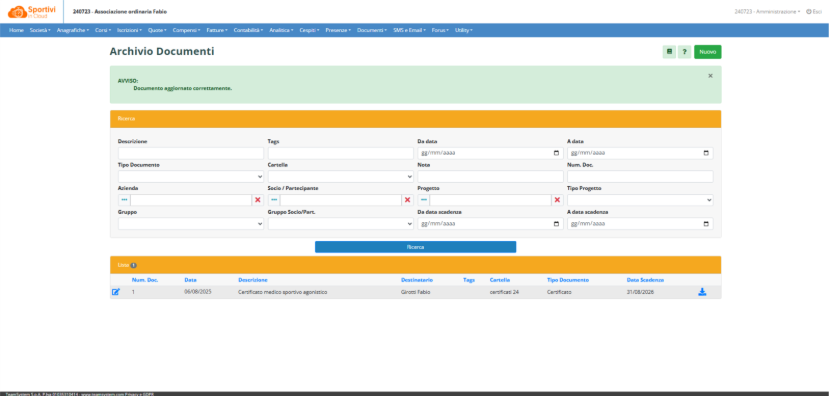The height and width of the screenshot is (396, 832).
Task: Open the Contabilità menu
Action: pyautogui.click(x=248, y=30)
